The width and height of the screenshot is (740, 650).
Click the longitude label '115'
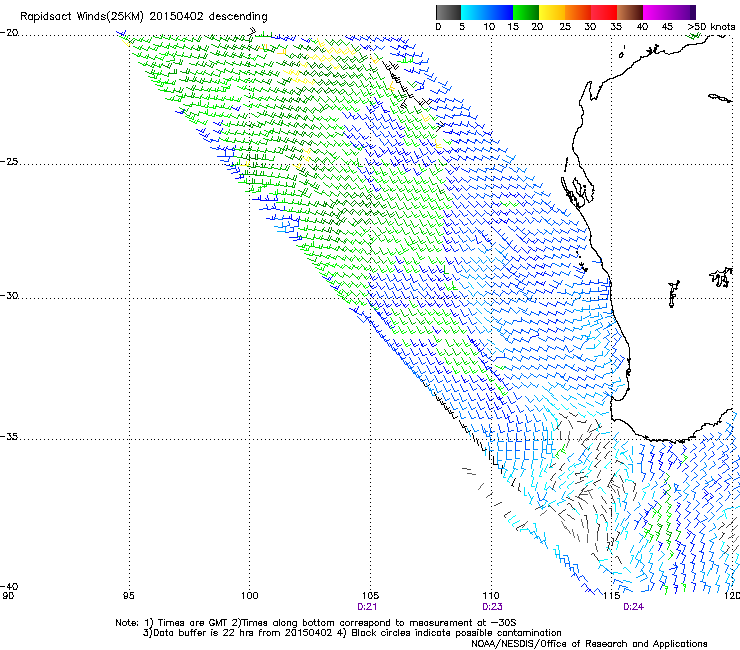[612, 596]
